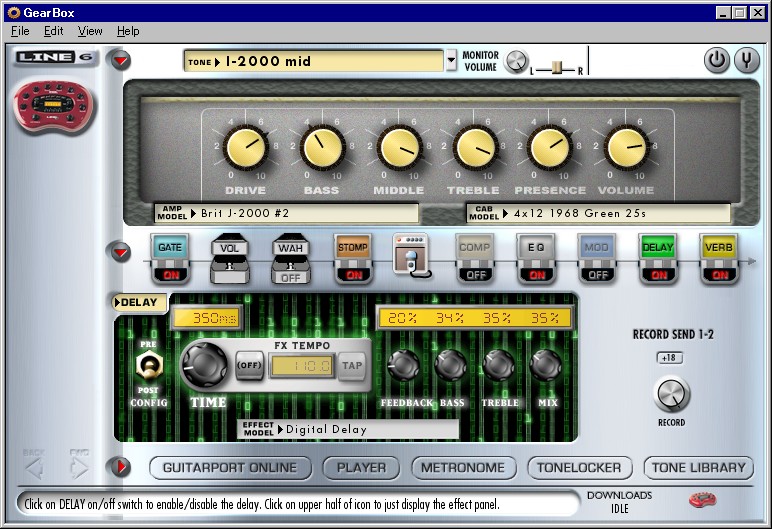
Task: Show the COMP effect panel
Action: 475,248
